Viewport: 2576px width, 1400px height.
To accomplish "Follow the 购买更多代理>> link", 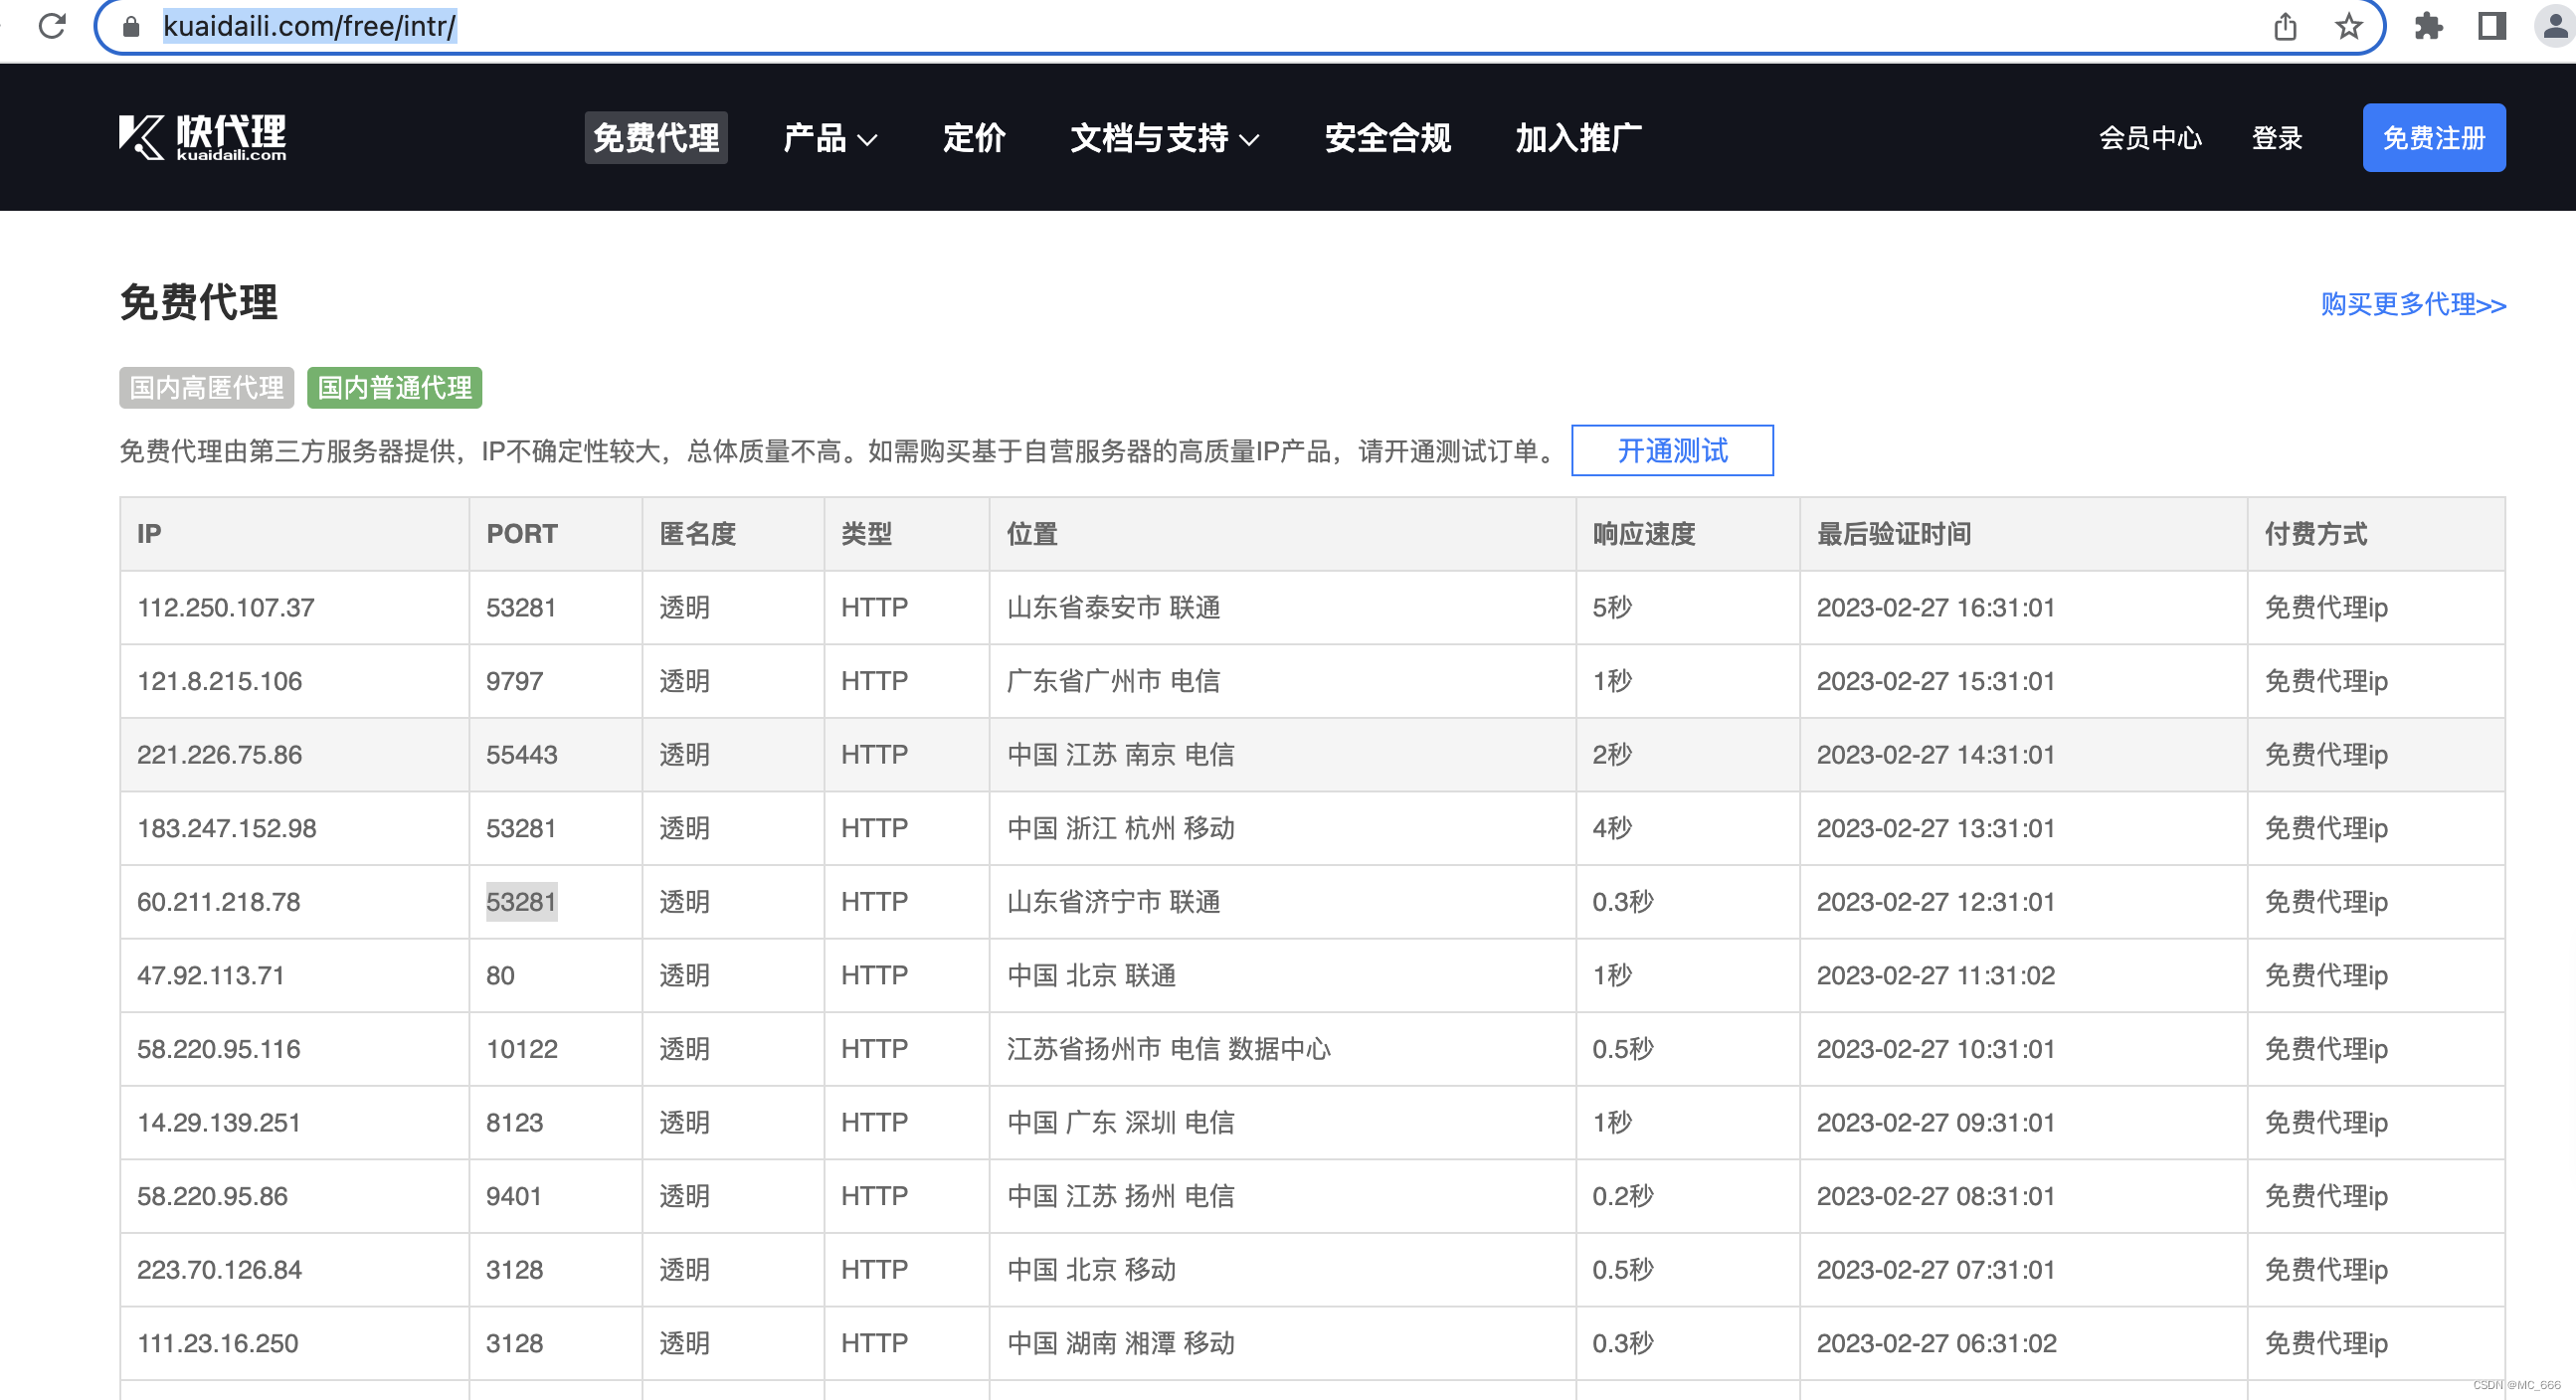I will 2413,304.
